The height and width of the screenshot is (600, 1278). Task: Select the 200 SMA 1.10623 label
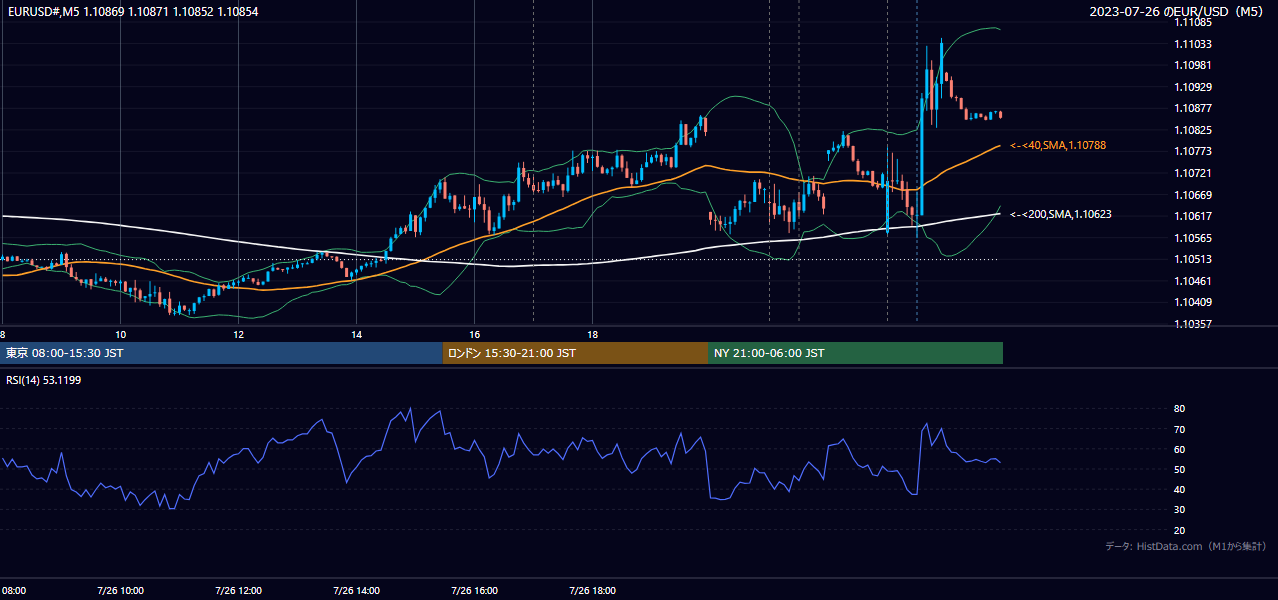point(1061,214)
